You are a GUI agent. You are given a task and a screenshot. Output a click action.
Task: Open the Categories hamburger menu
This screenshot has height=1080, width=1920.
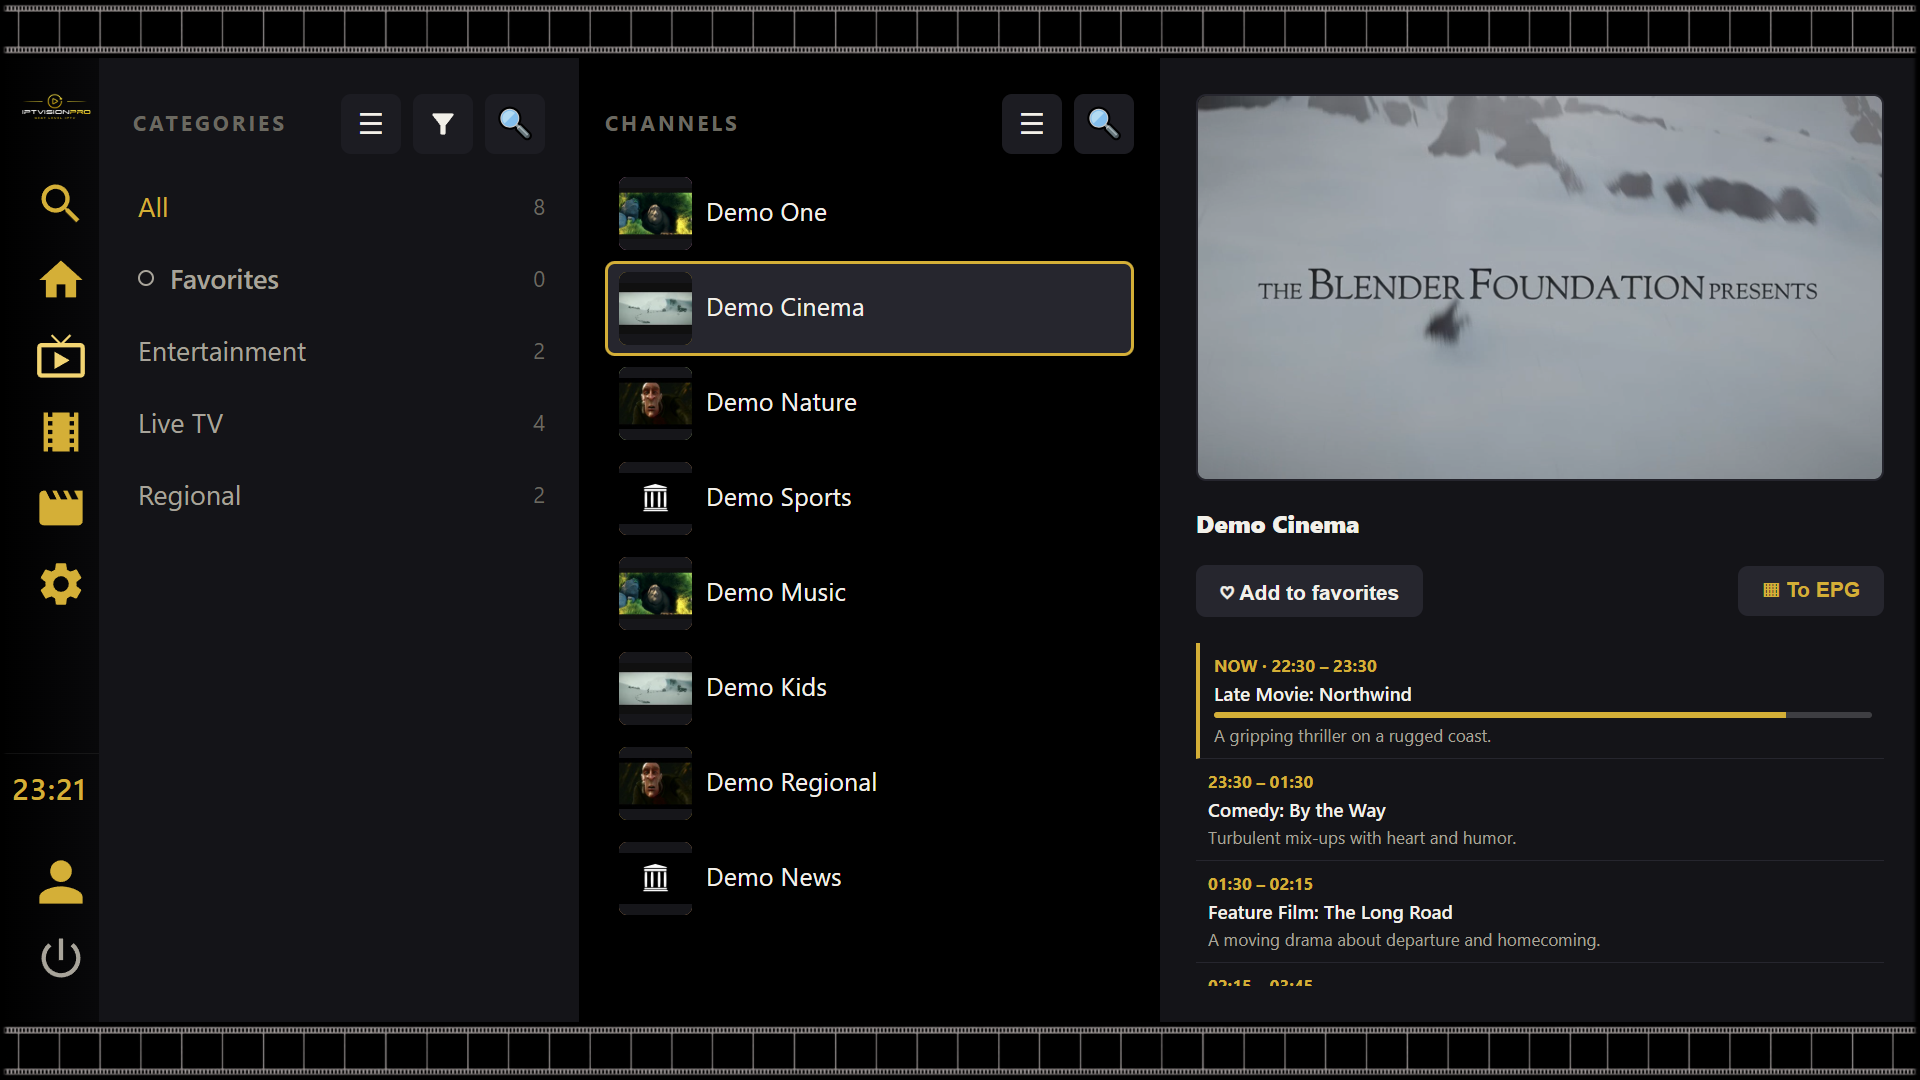pyautogui.click(x=371, y=124)
